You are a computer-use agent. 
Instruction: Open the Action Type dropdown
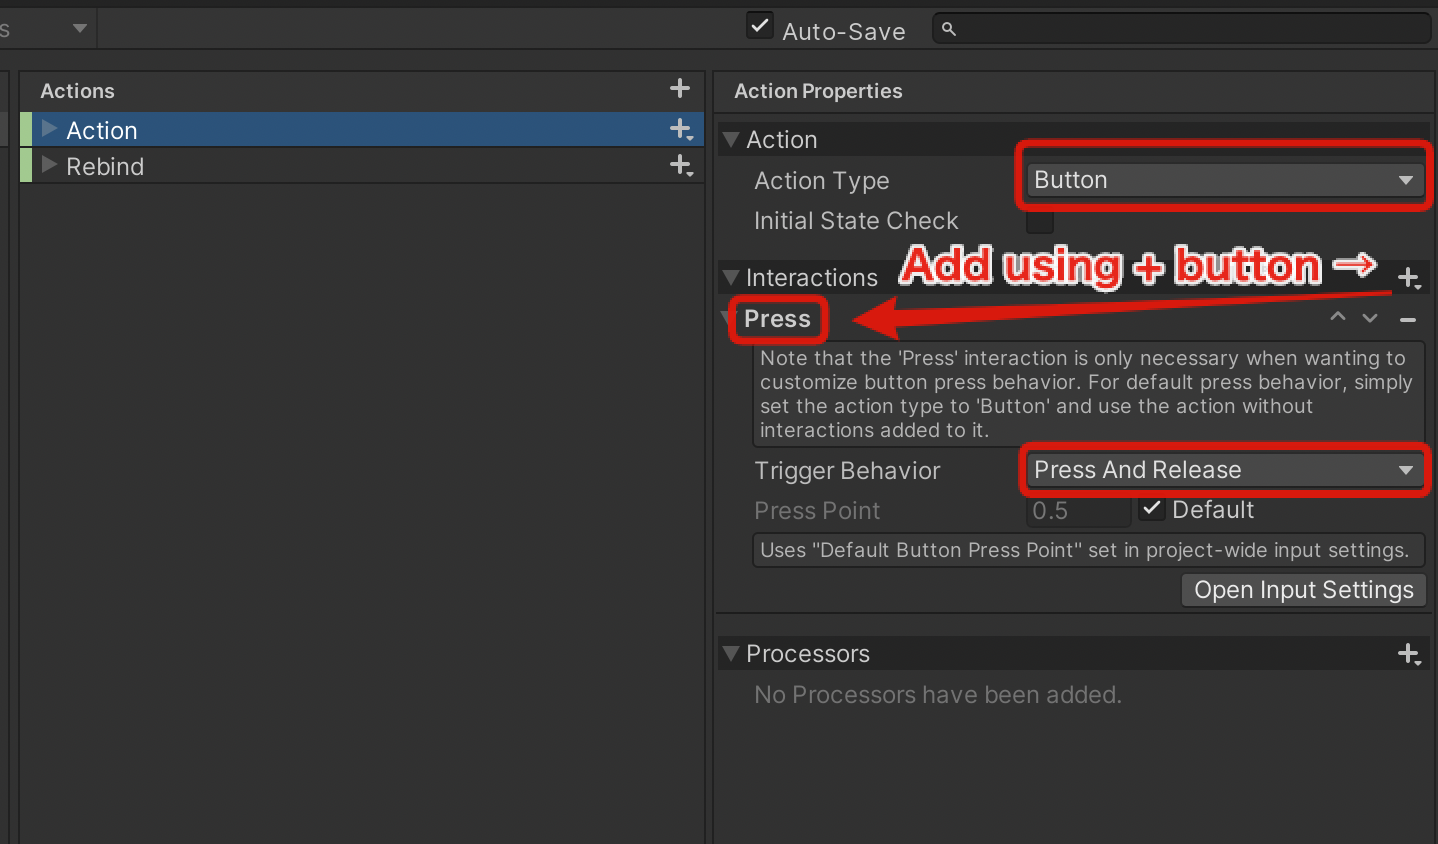(1223, 180)
